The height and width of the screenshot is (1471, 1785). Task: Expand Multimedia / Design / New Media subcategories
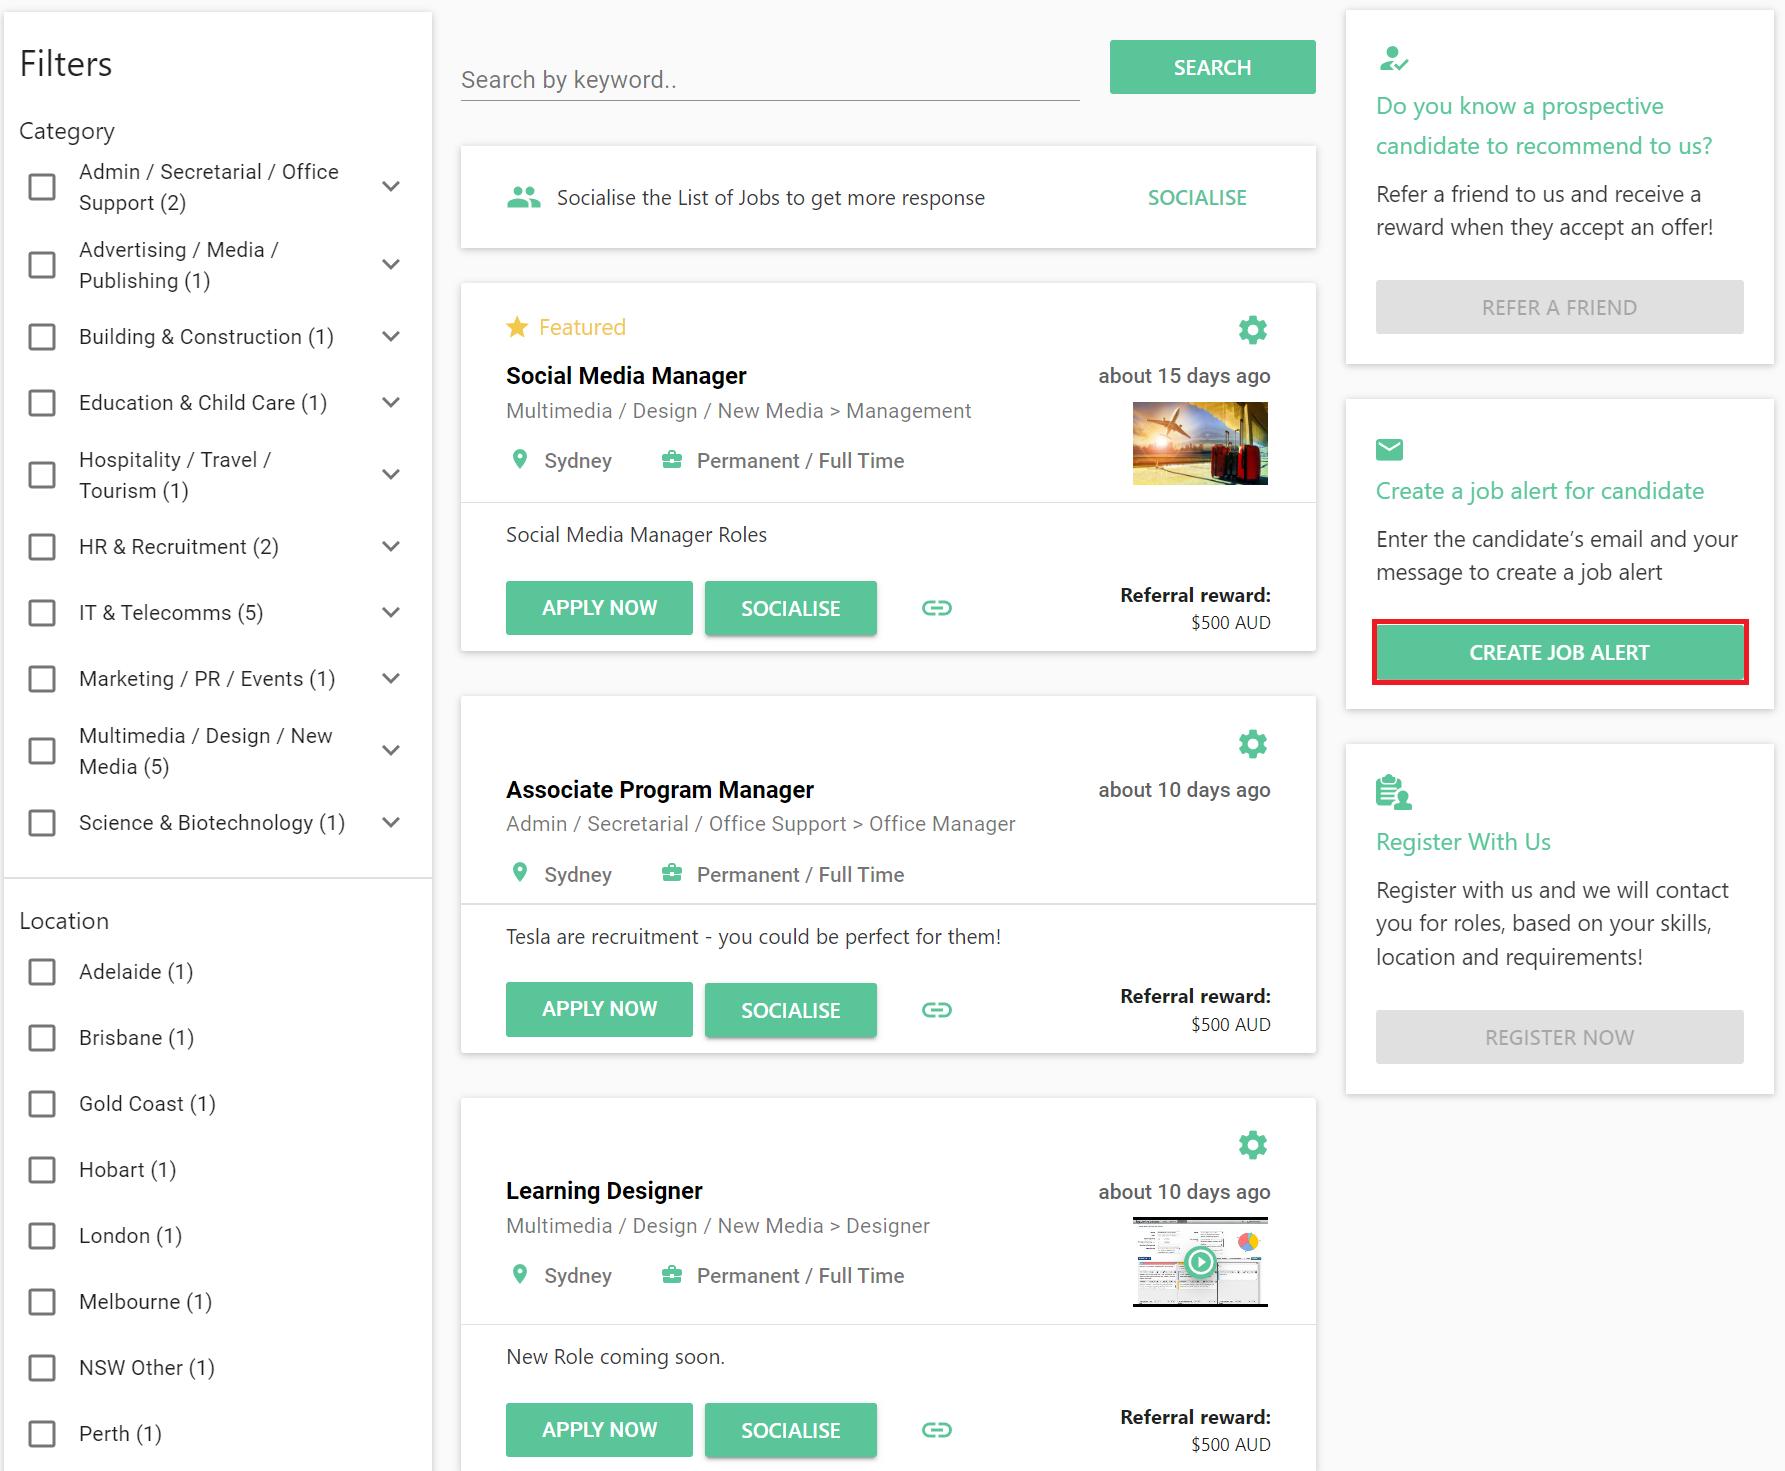[x=391, y=751]
